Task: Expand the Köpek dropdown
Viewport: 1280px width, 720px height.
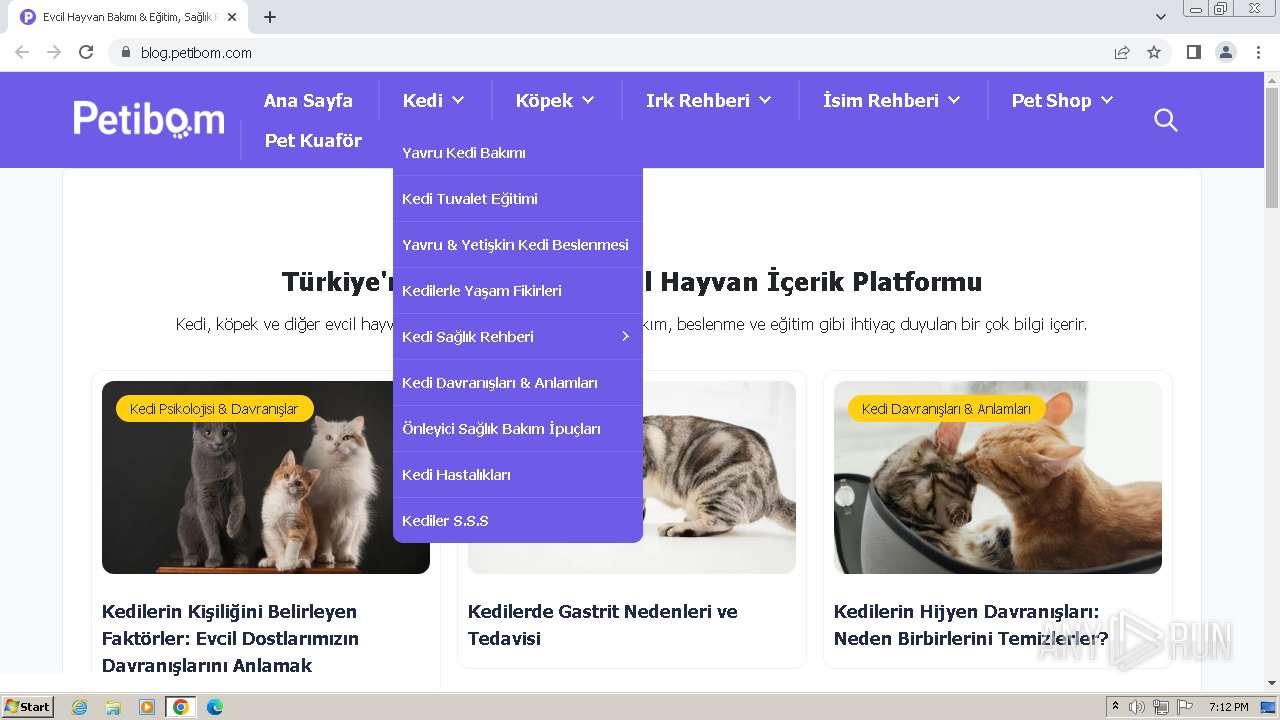Action: [x=555, y=100]
